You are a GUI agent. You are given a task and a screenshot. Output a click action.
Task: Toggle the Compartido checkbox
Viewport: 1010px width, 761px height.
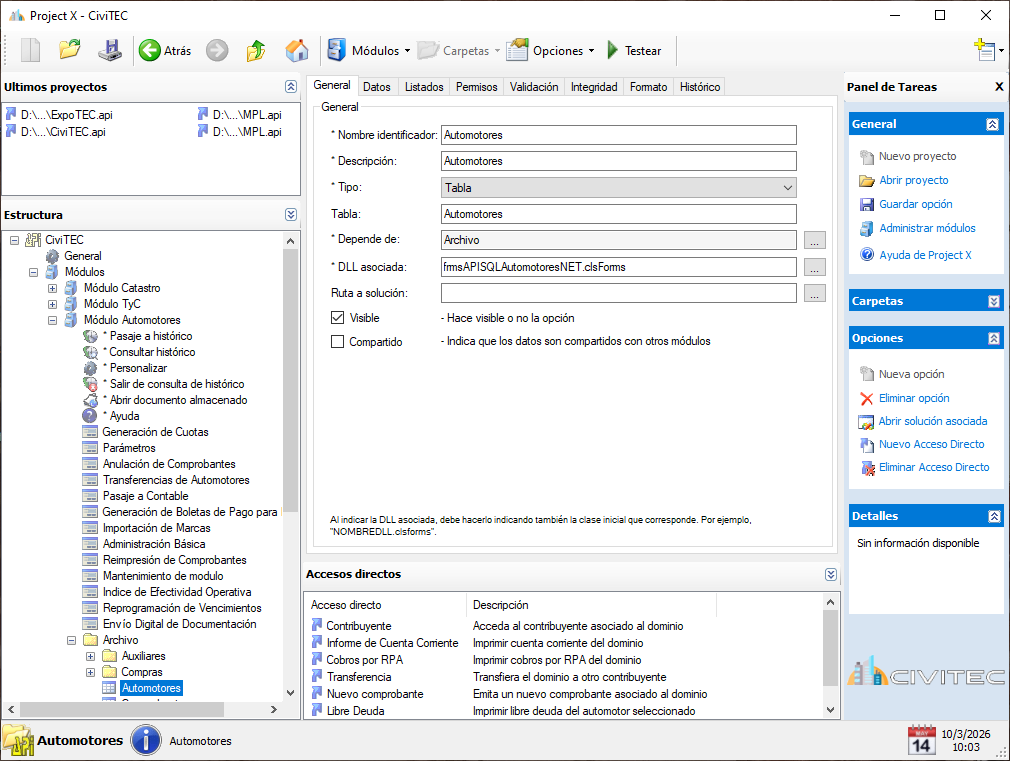(338, 342)
